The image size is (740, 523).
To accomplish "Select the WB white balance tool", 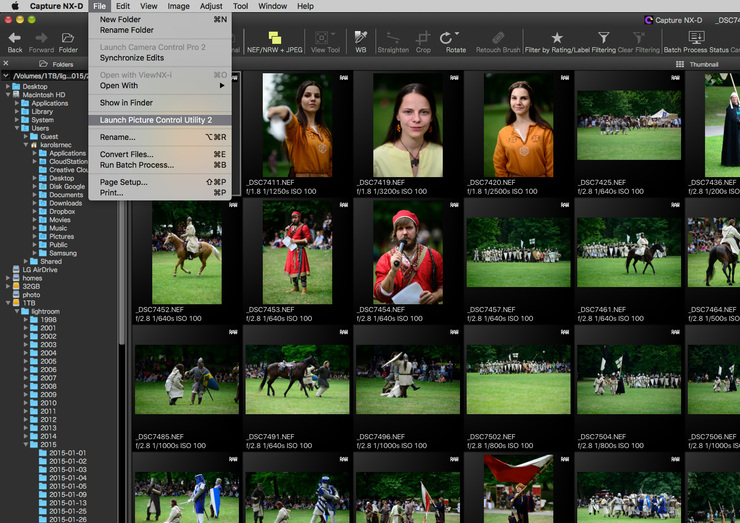I will 361,38.
